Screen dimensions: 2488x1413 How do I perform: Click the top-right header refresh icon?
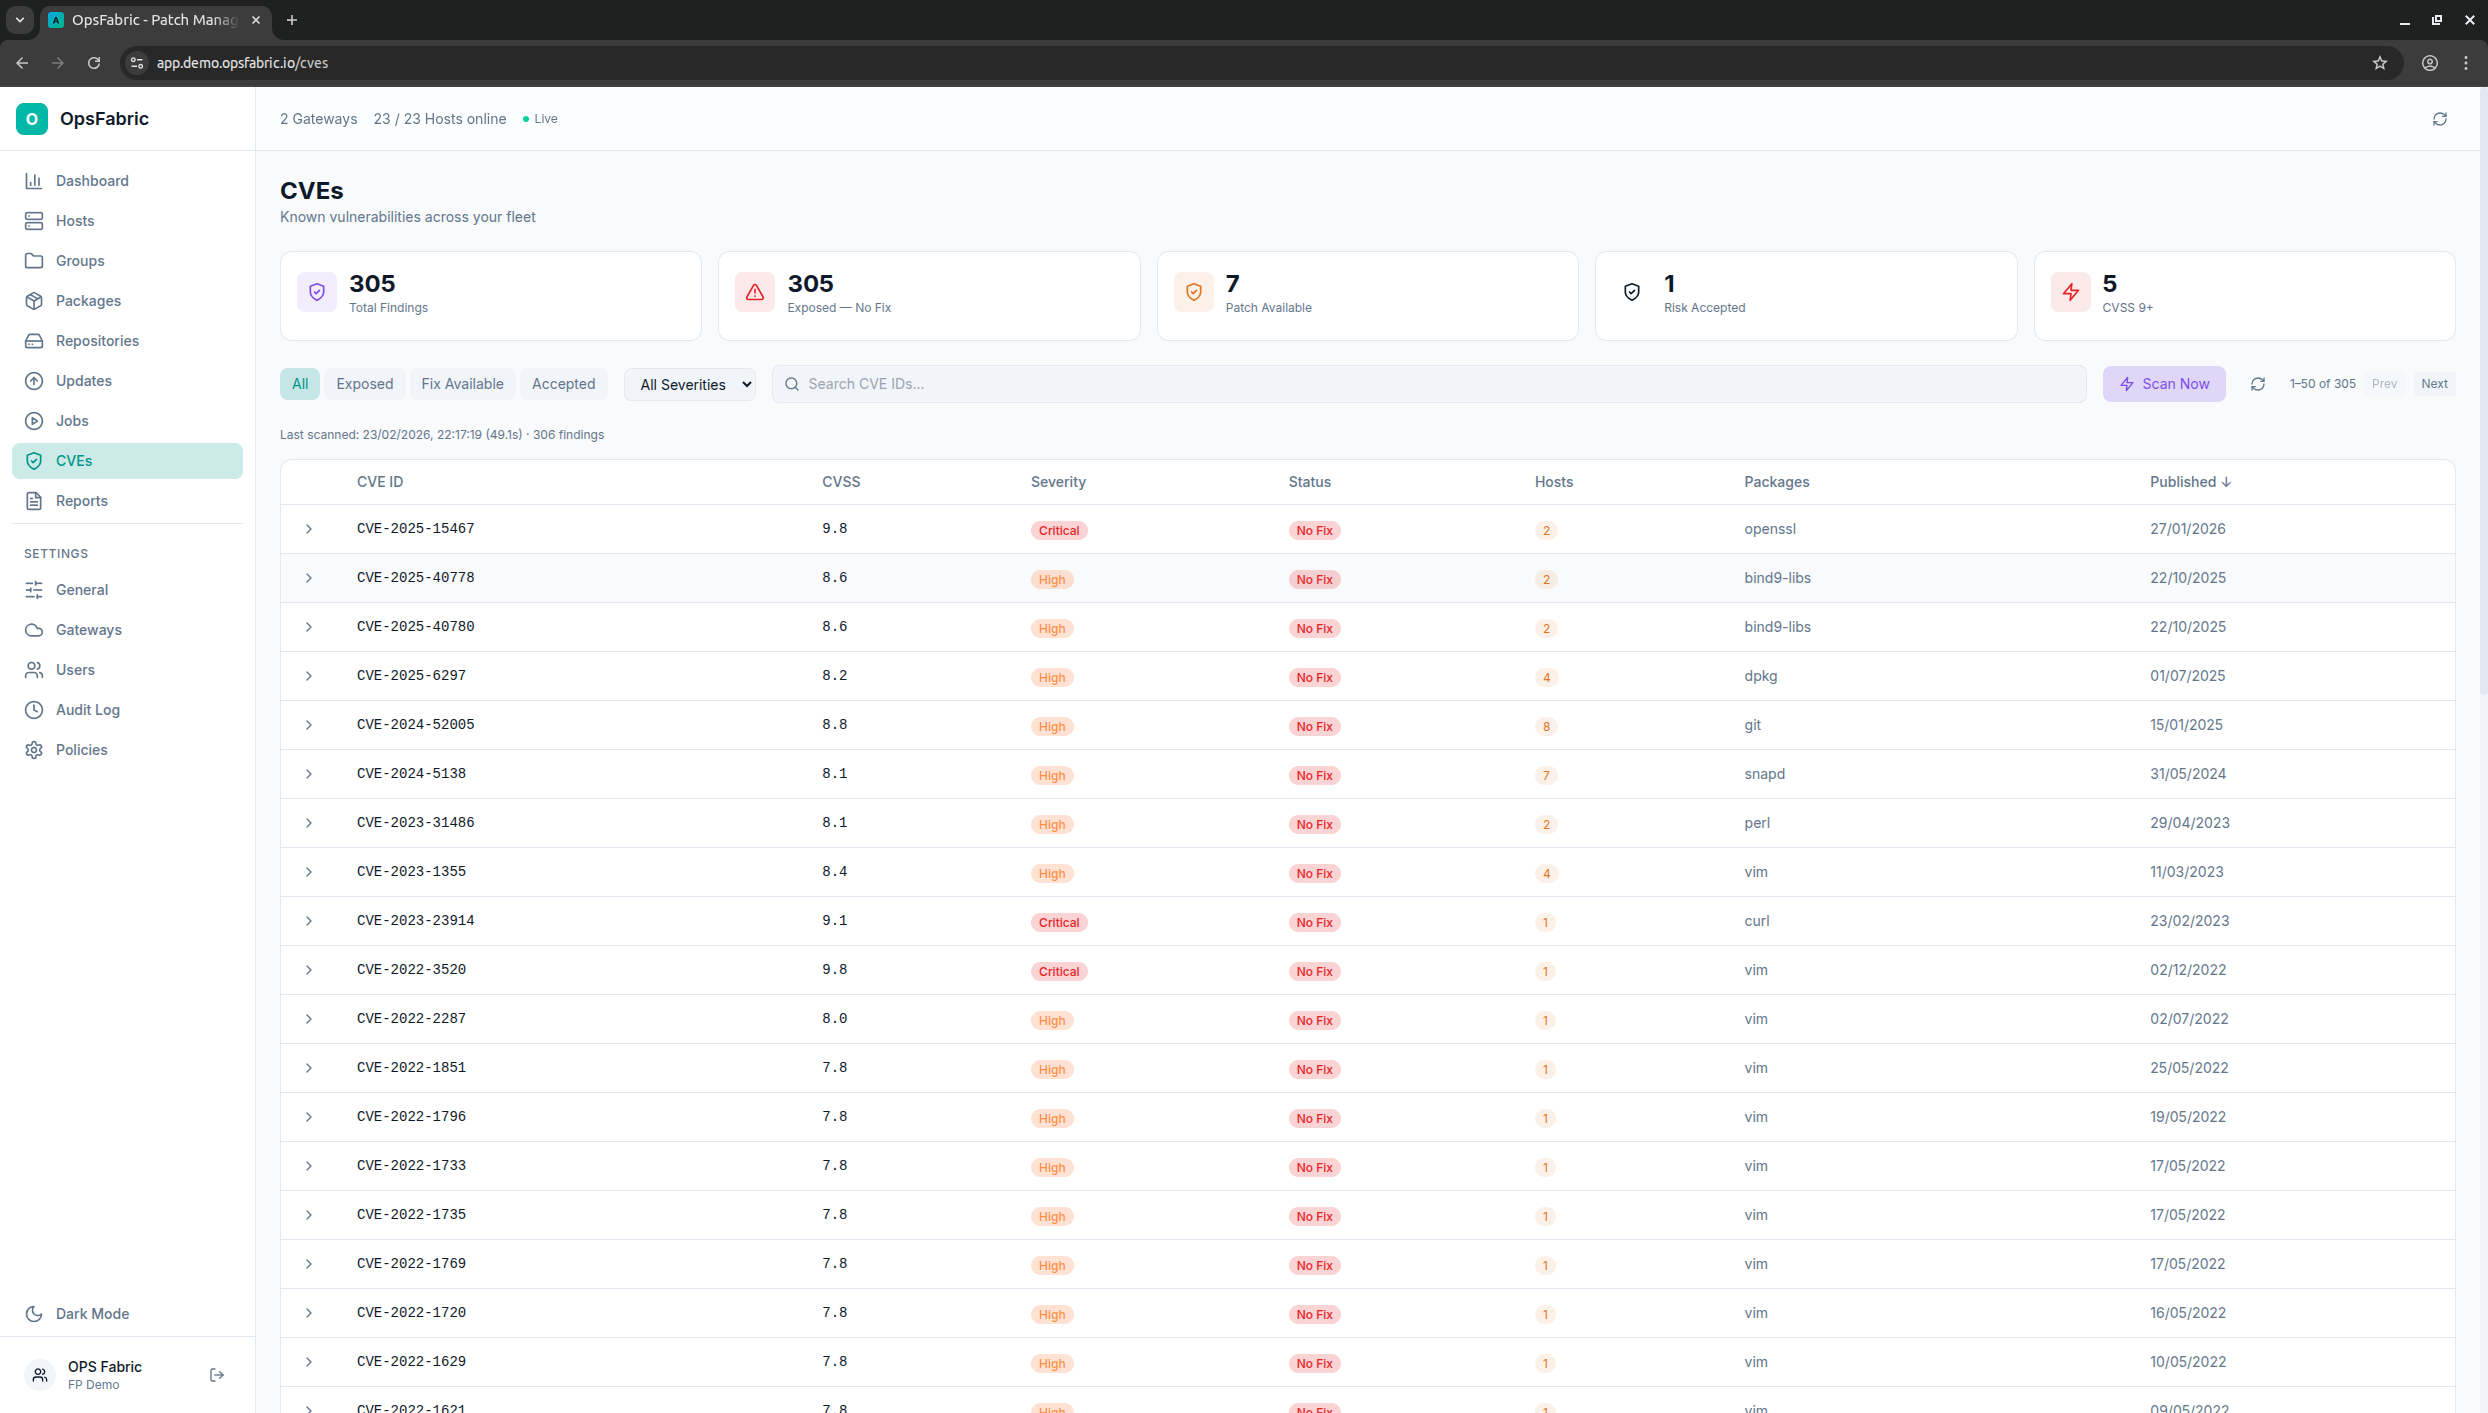point(2440,119)
